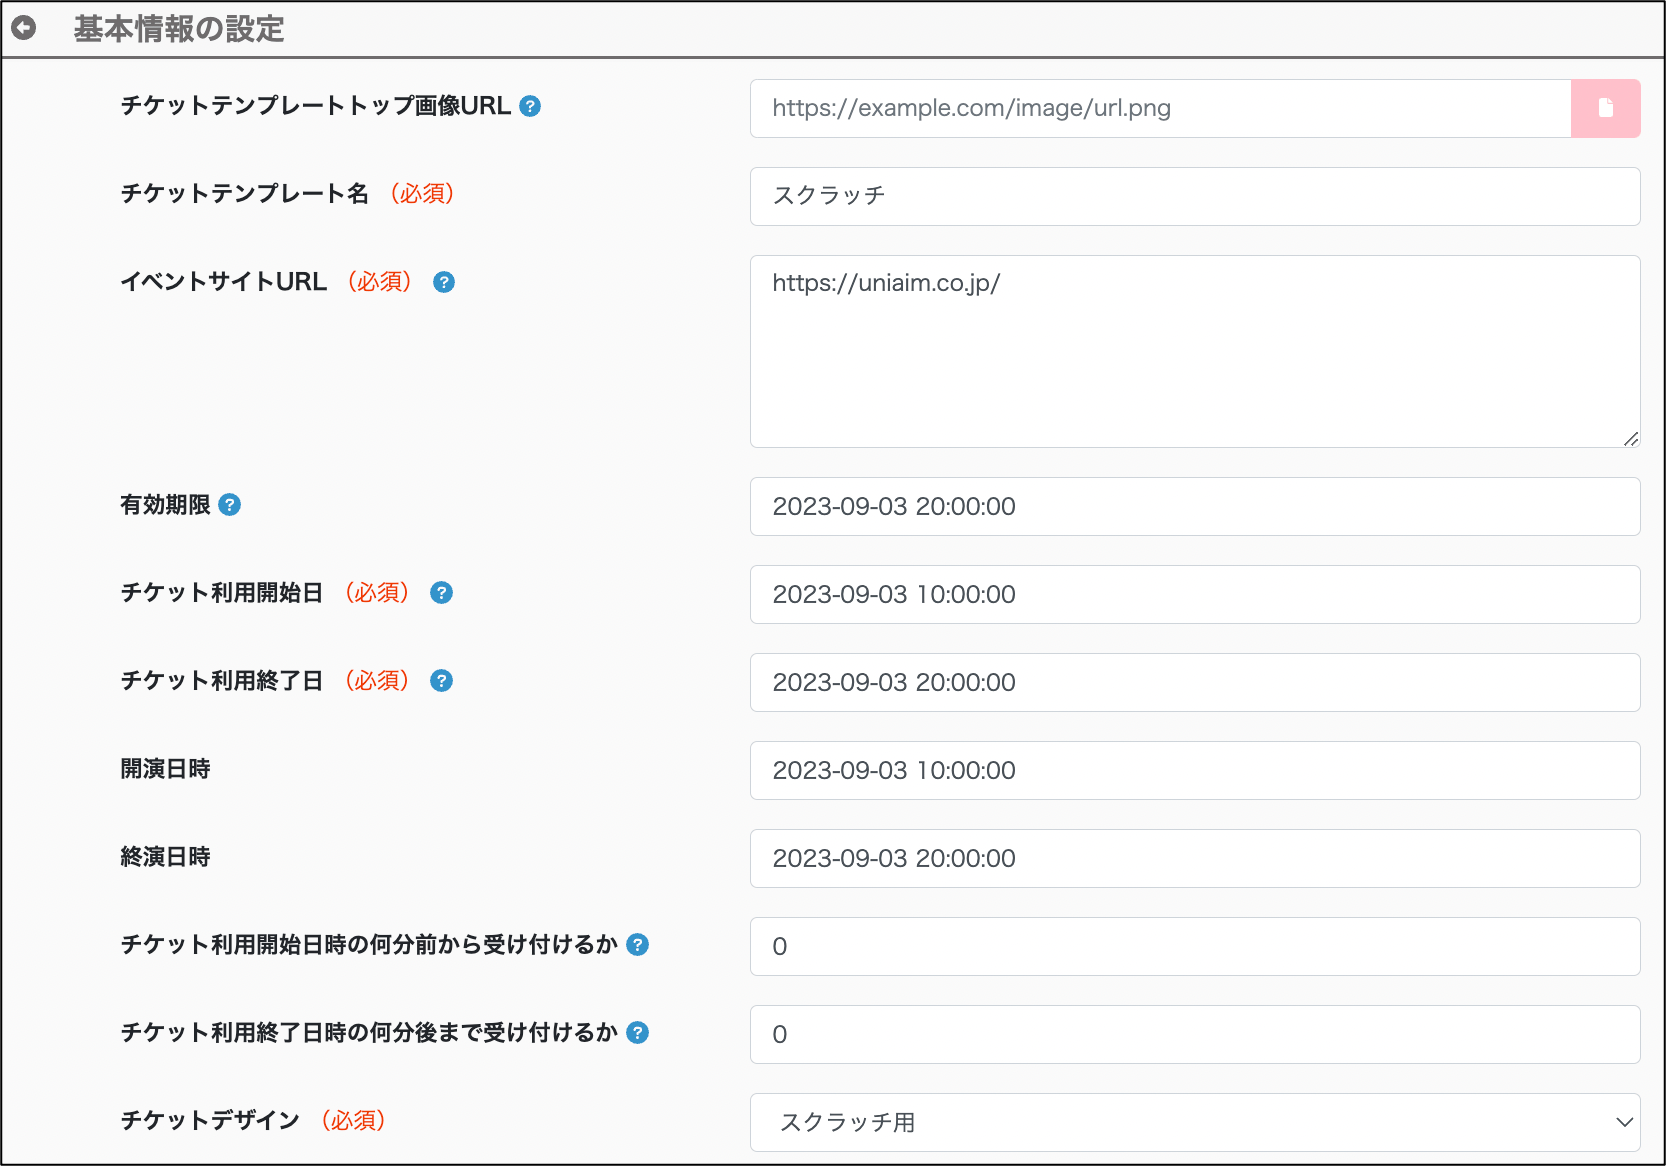The width and height of the screenshot is (1666, 1166).
Task: Click the back arrow beside 基本情報の設定
Action: [24, 28]
